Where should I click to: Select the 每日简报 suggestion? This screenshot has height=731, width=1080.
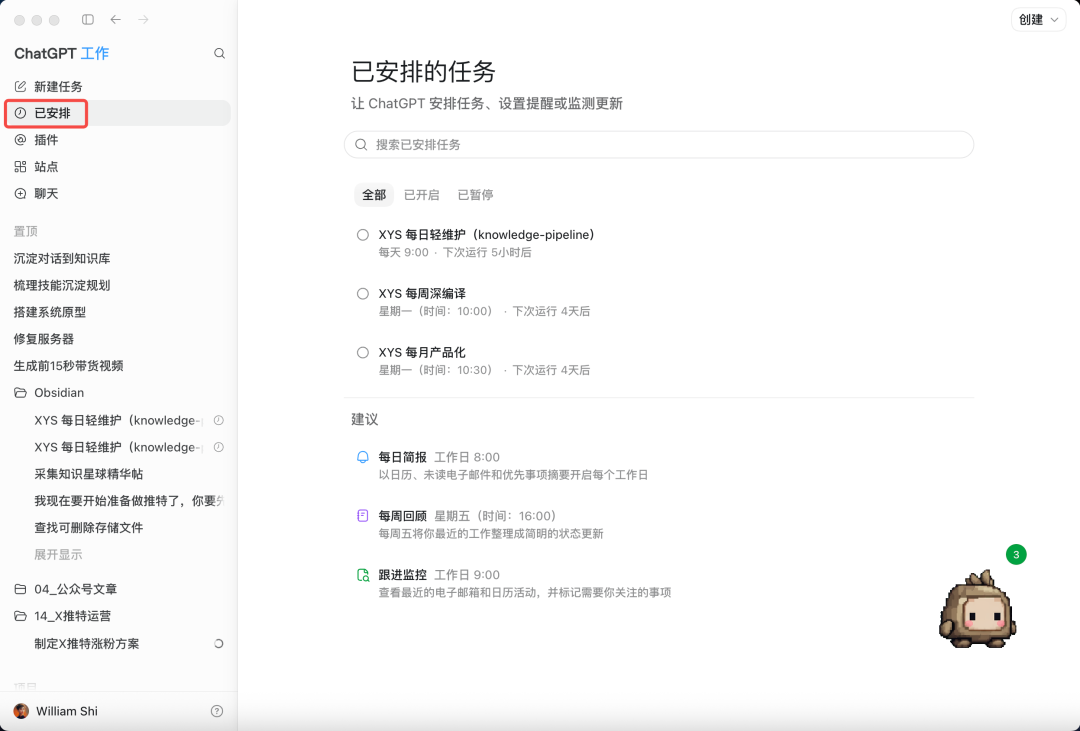pyautogui.click(x=658, y=465)
